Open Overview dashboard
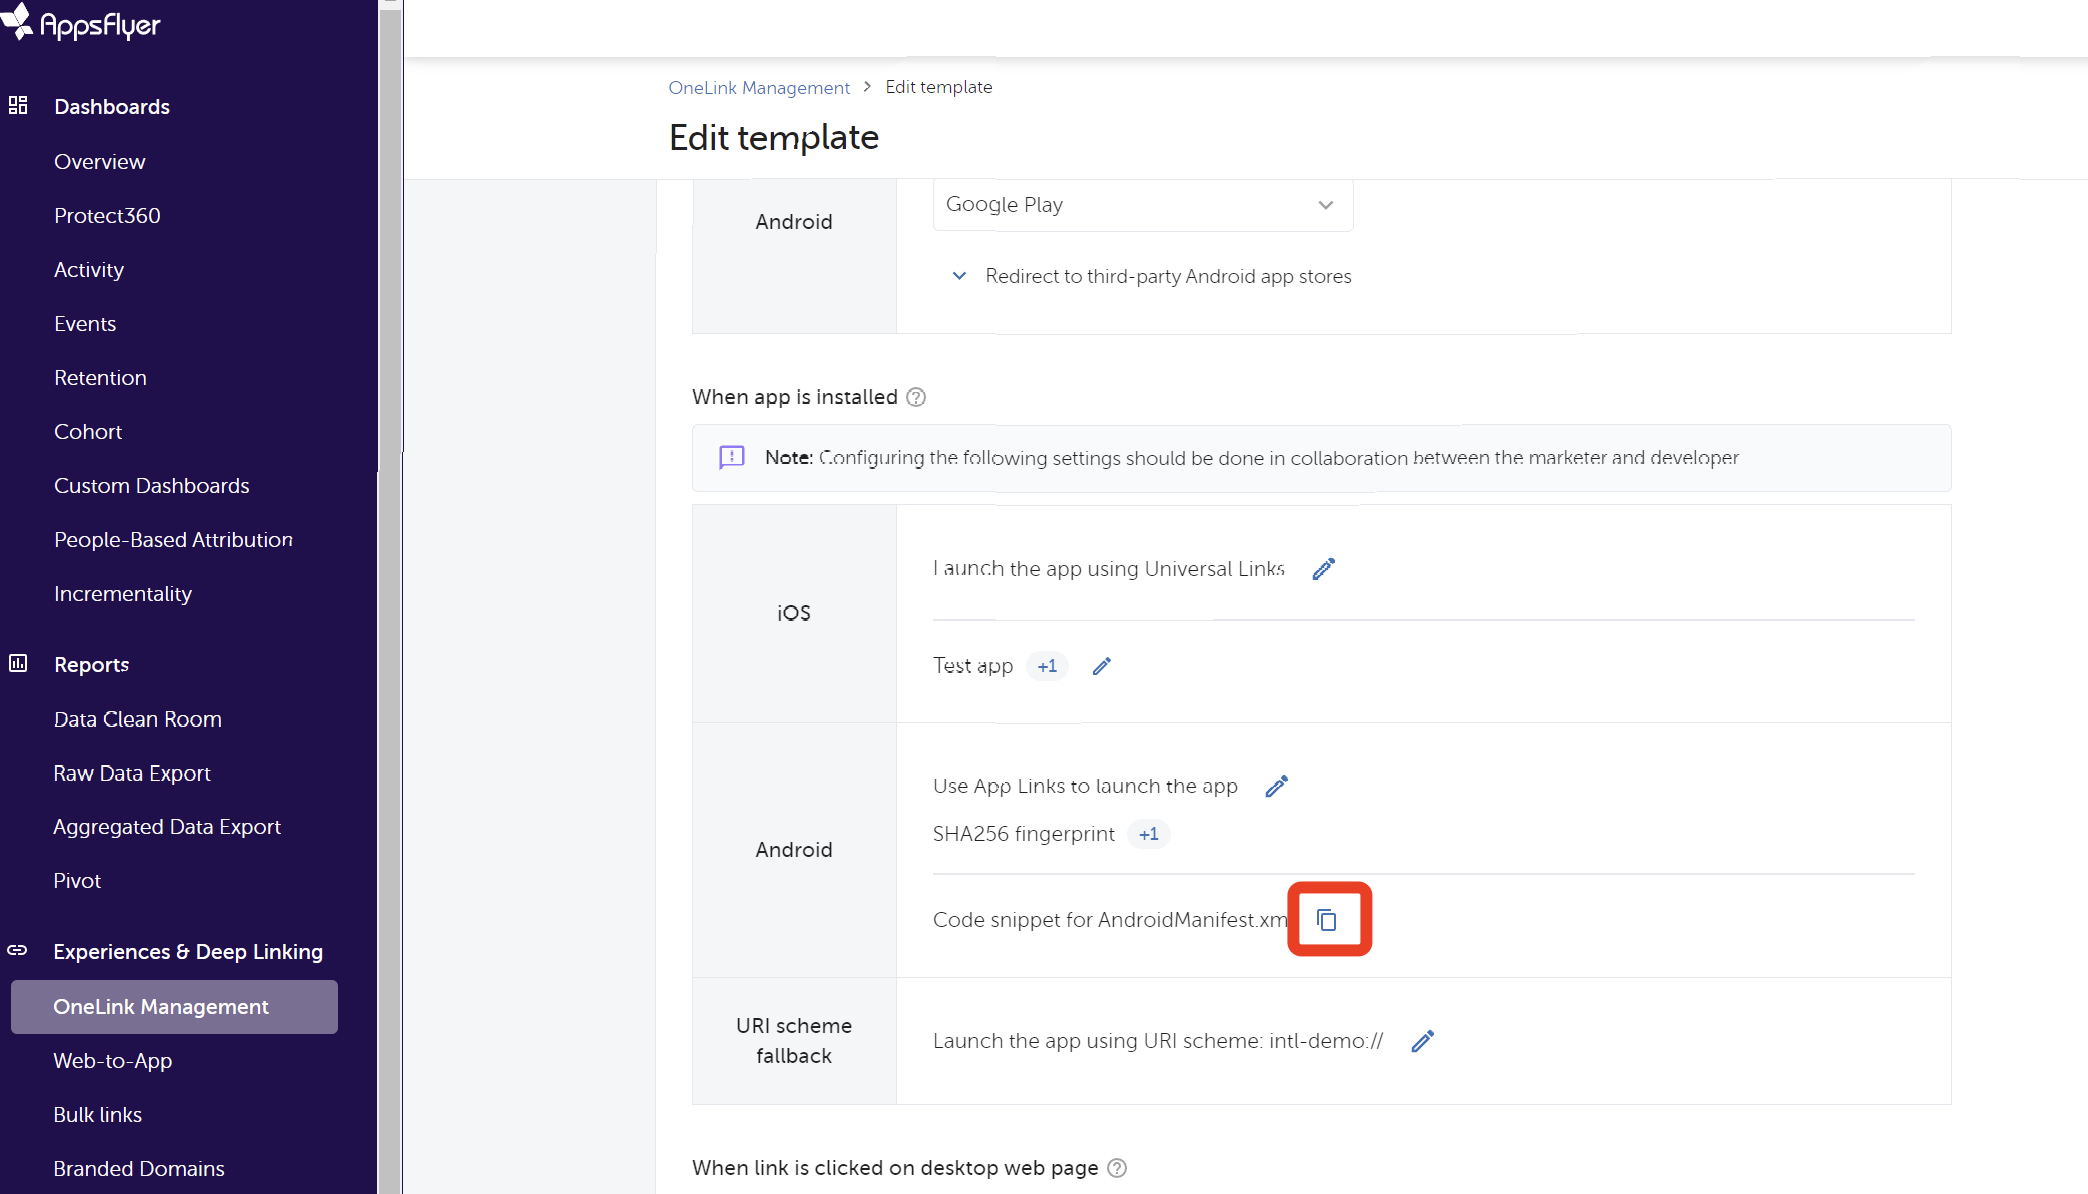Viewport: 2088px width, 1194px height. [x=99, y=161]
